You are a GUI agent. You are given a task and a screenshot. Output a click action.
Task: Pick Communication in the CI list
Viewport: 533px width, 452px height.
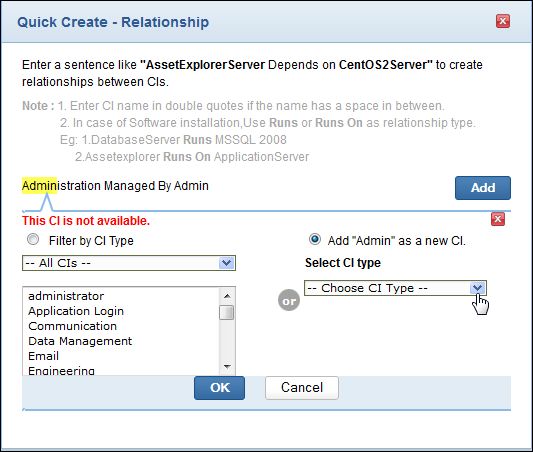point(72,326)
